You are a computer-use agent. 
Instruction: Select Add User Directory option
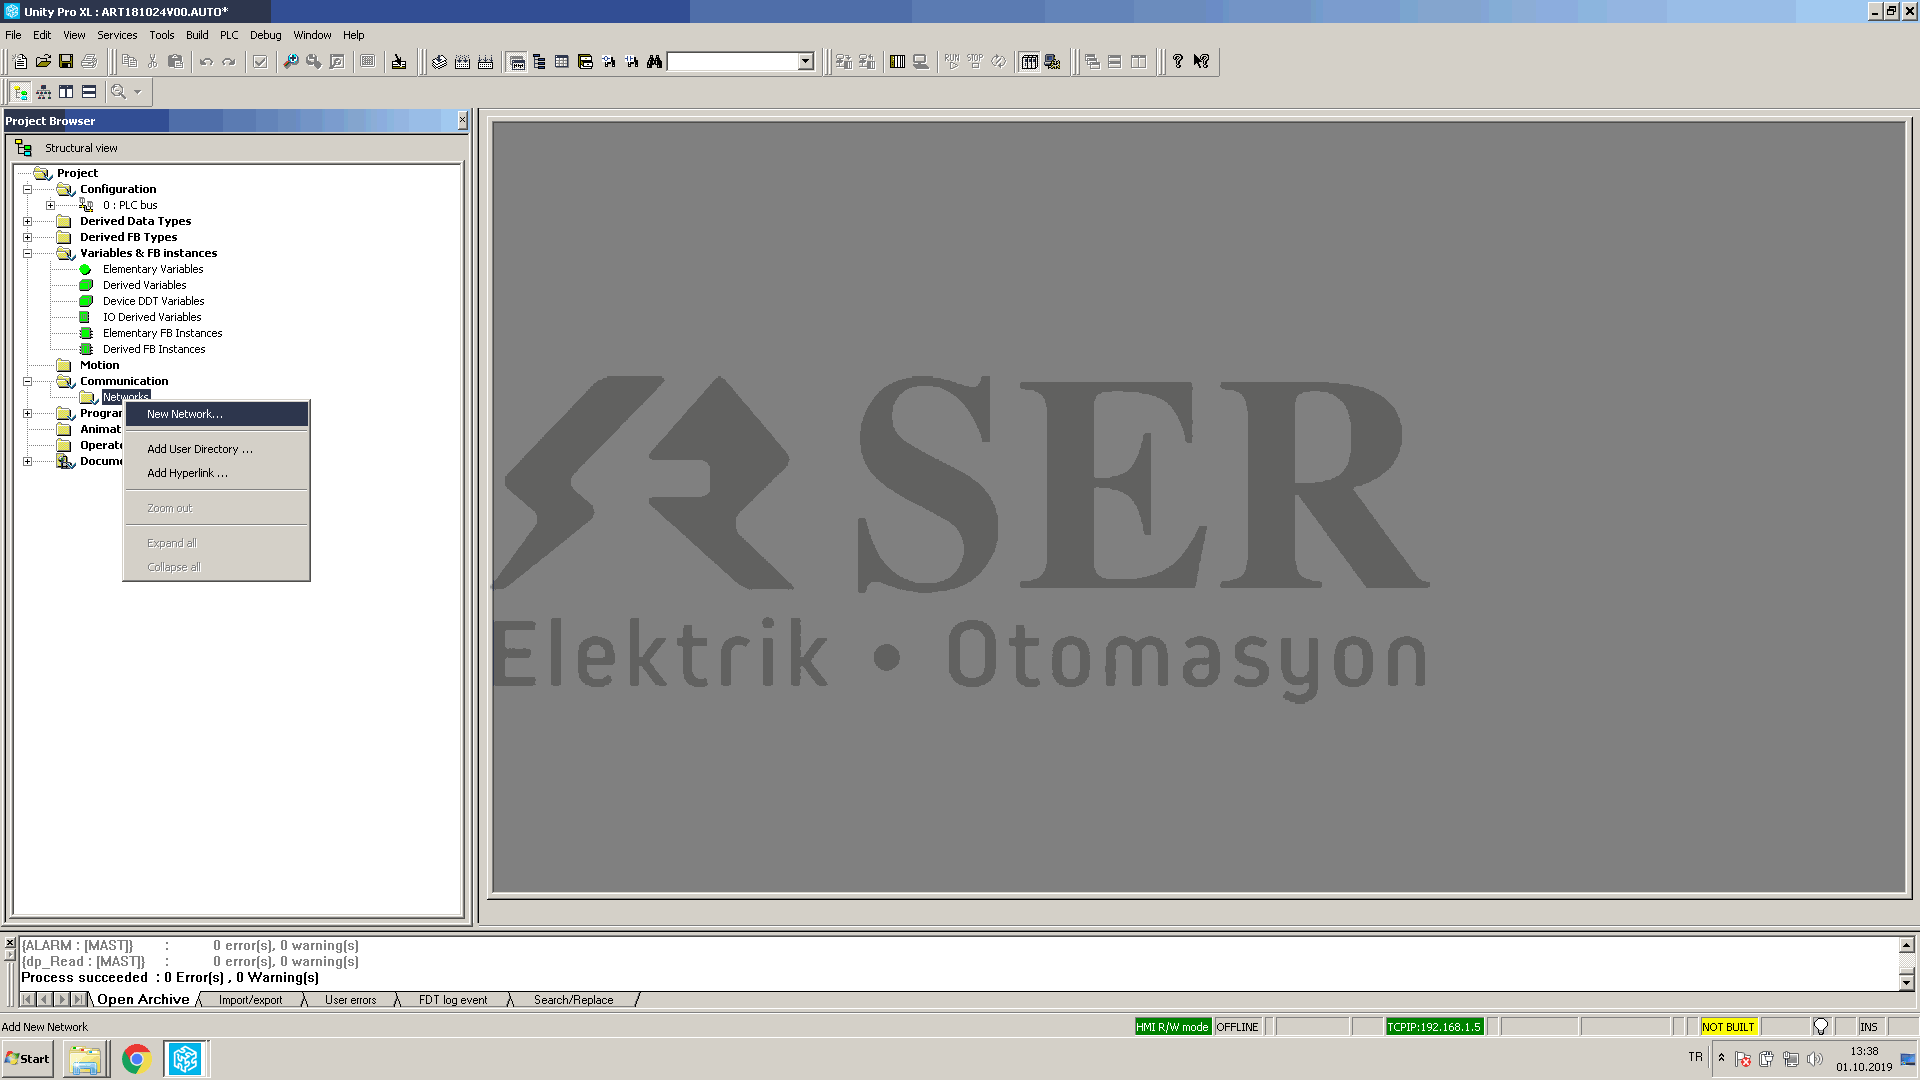pyautogui.click(x=198, y=448)
